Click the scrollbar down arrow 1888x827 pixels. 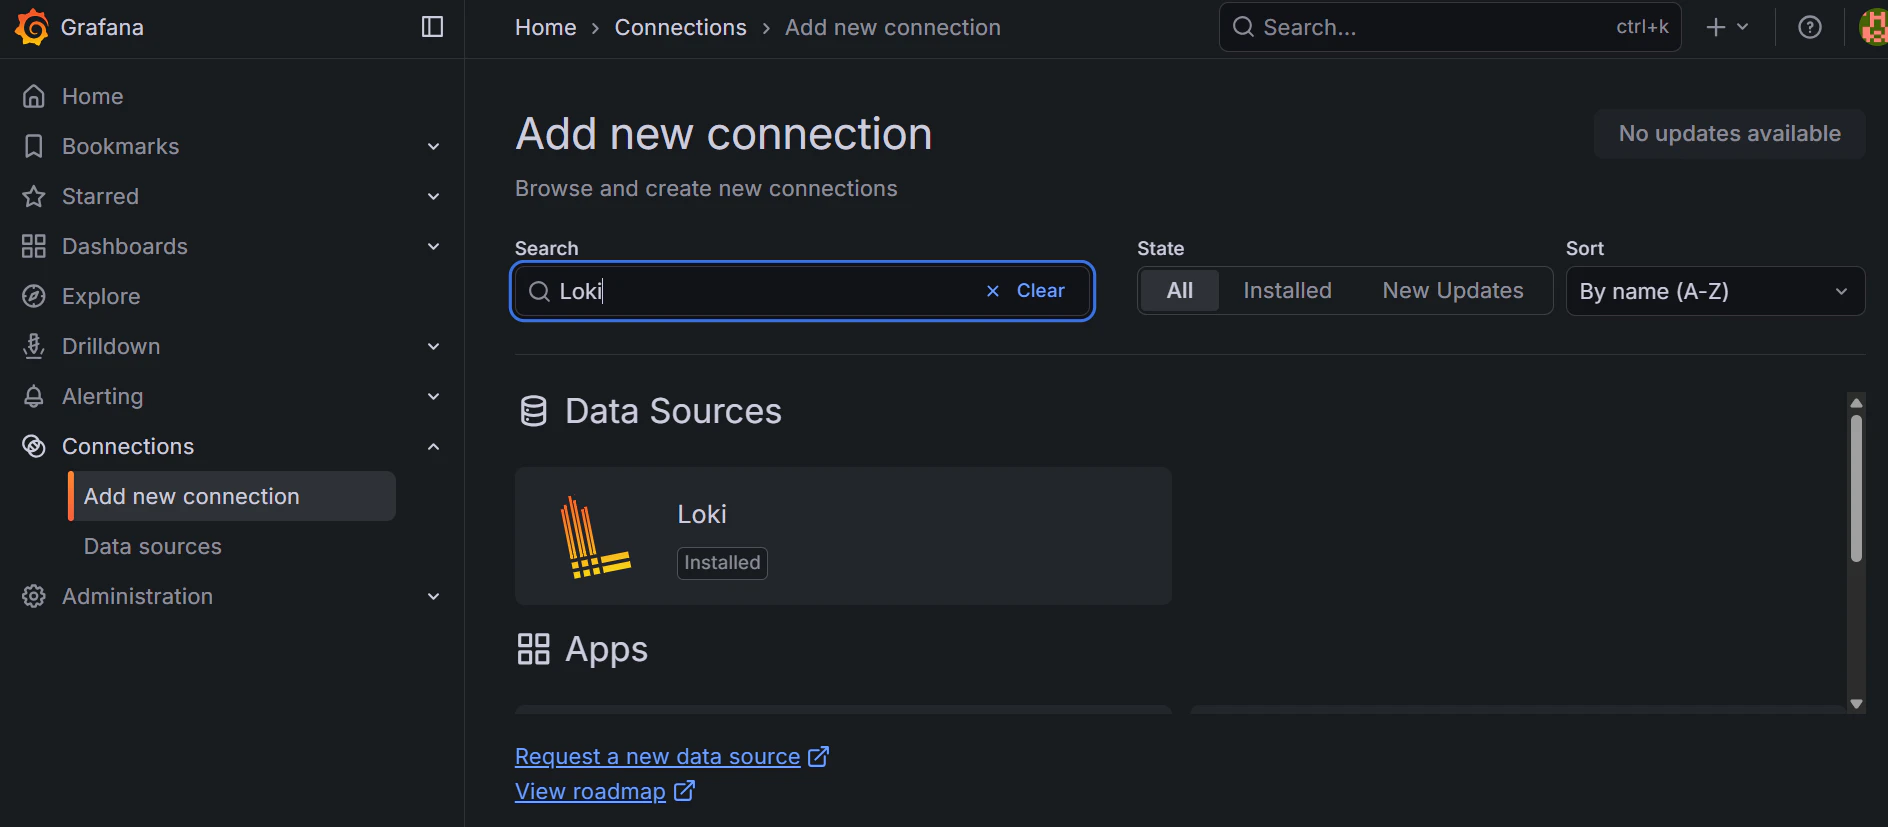(x=1856, y=704)
